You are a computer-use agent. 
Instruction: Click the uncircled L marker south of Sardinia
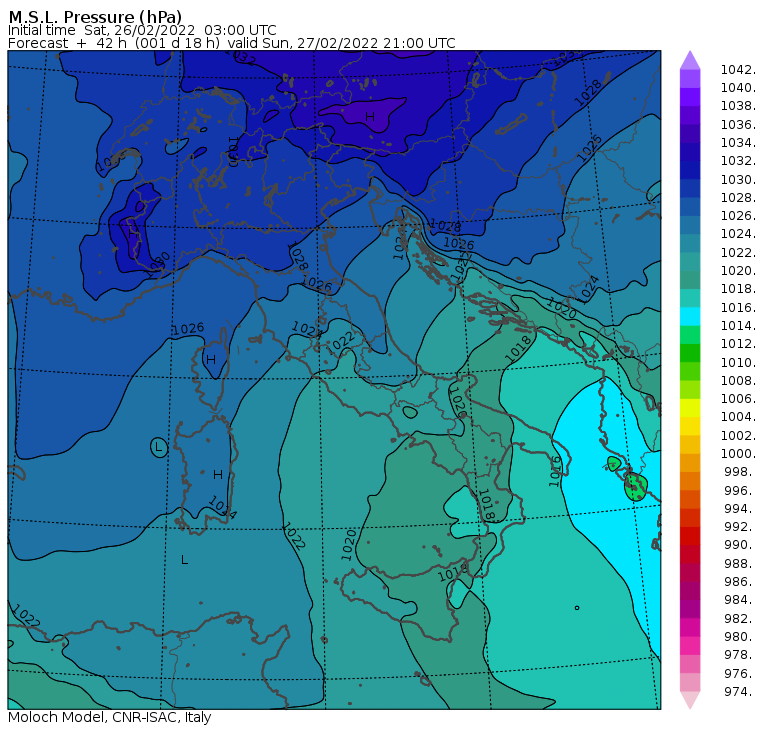point(185,560)
